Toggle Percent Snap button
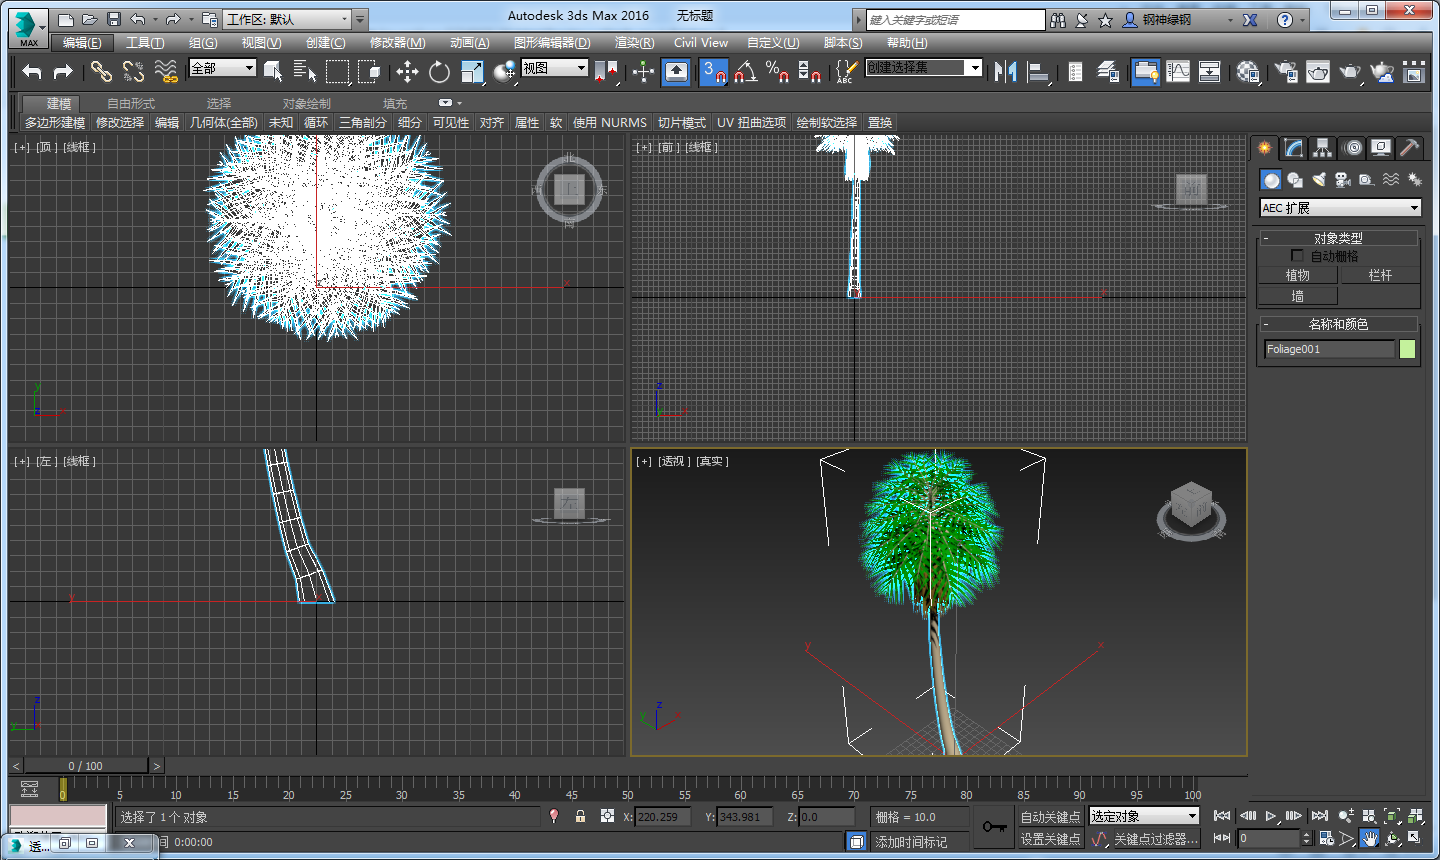1440x860 pixels. tap(778, 71)
